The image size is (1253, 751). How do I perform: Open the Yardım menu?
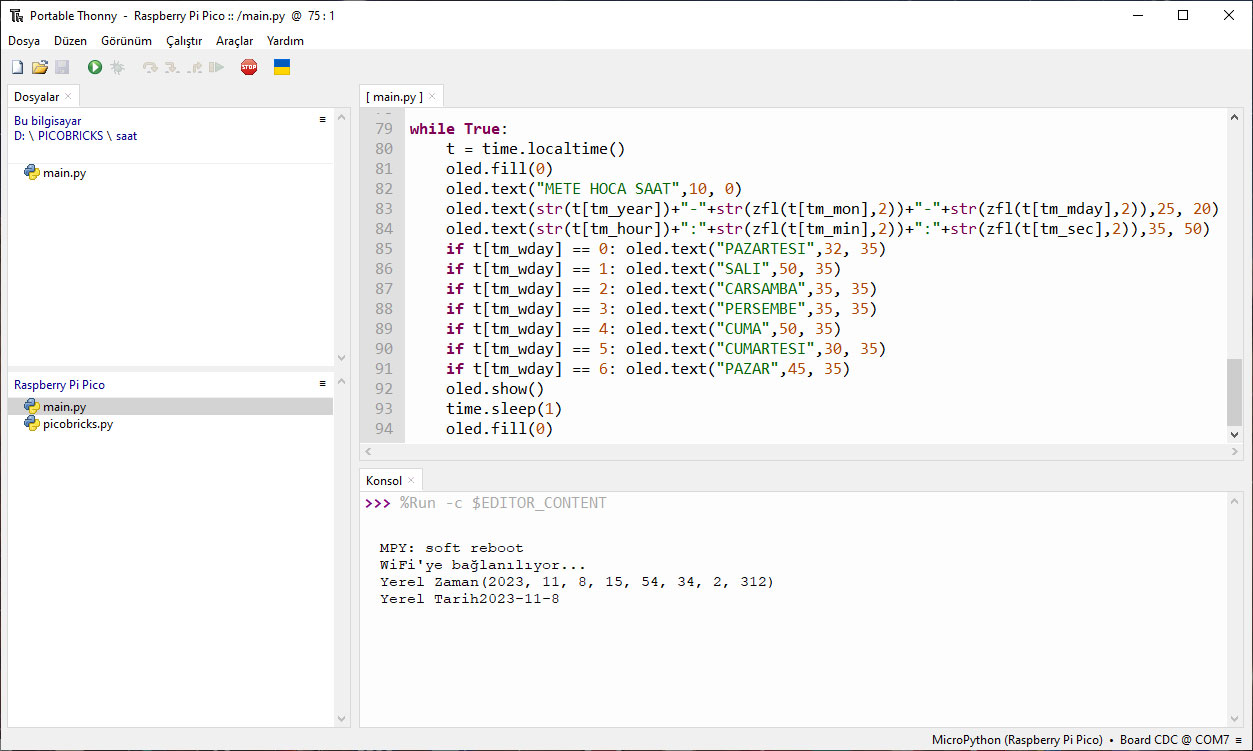tap(285, 41)
